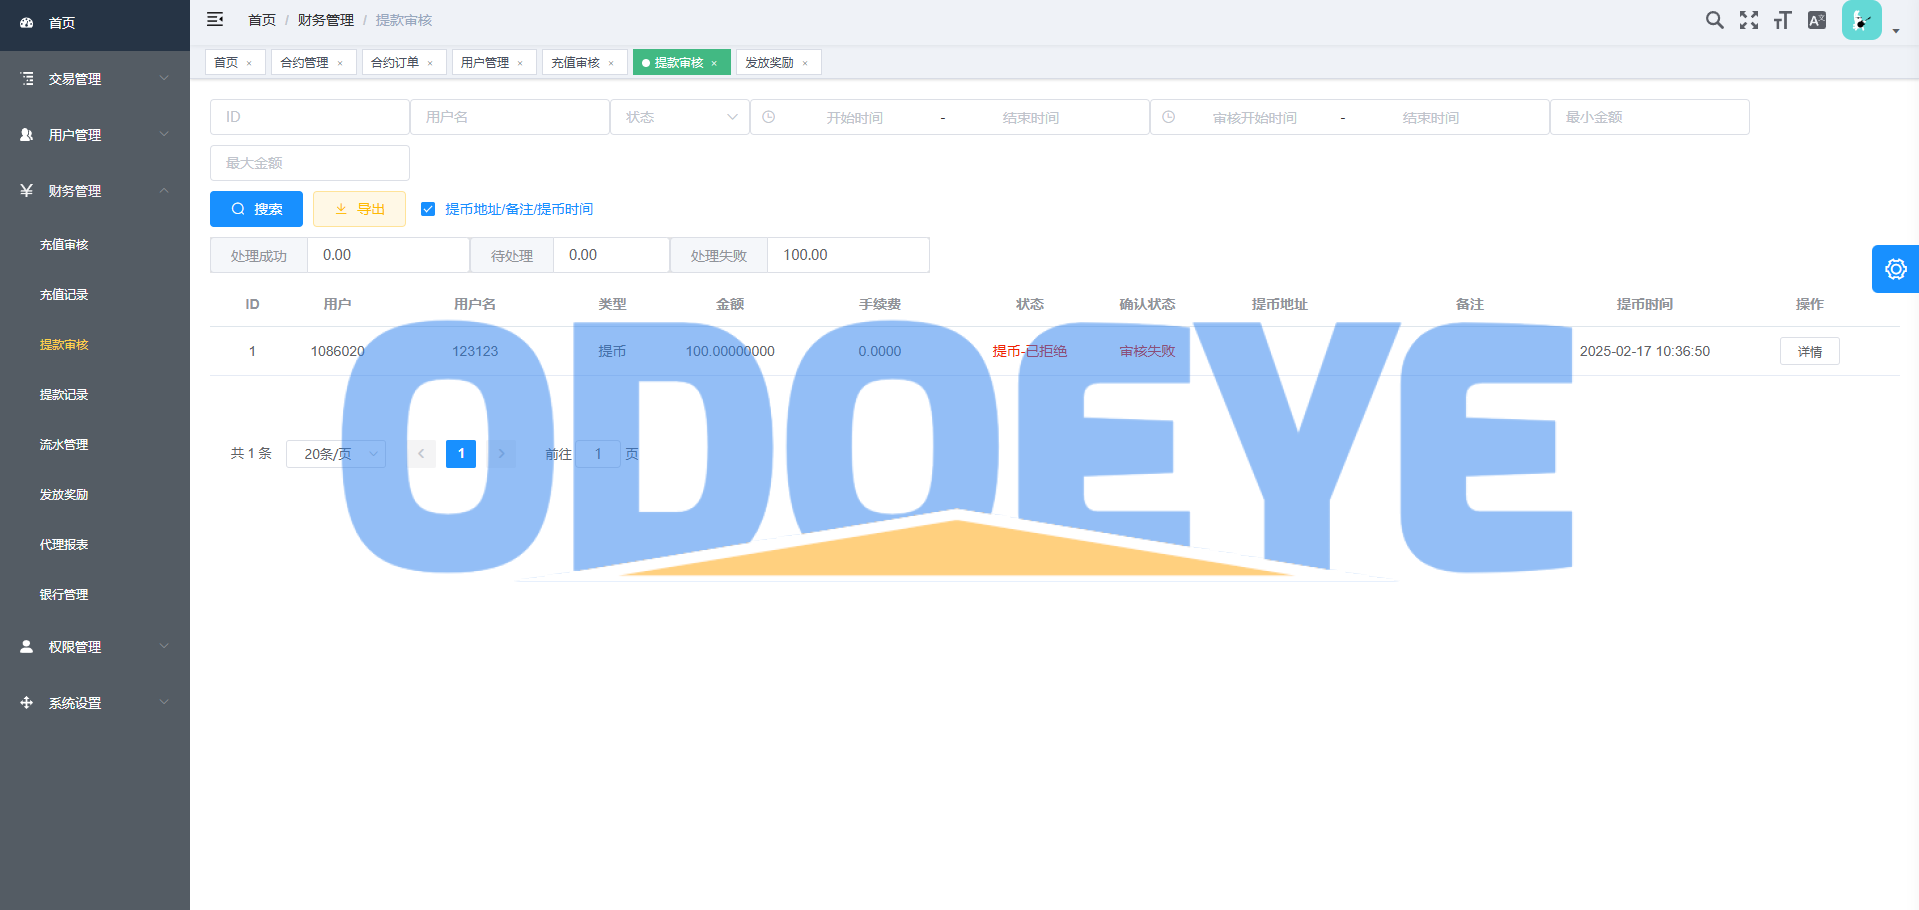The image size is (1919, 910).
Task: Expand 交易管理 sidebar menu
Action: click(95, 79)
